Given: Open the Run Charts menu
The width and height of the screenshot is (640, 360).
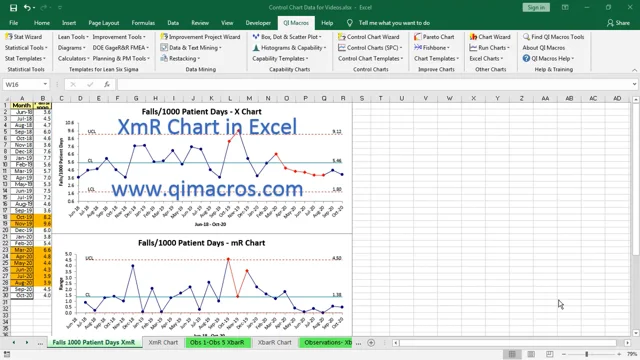Looking at the screenshot, I should tap(489, 48).
